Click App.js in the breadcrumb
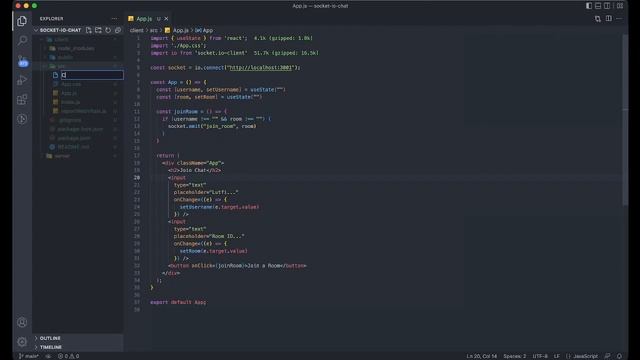 coord(180,30)
